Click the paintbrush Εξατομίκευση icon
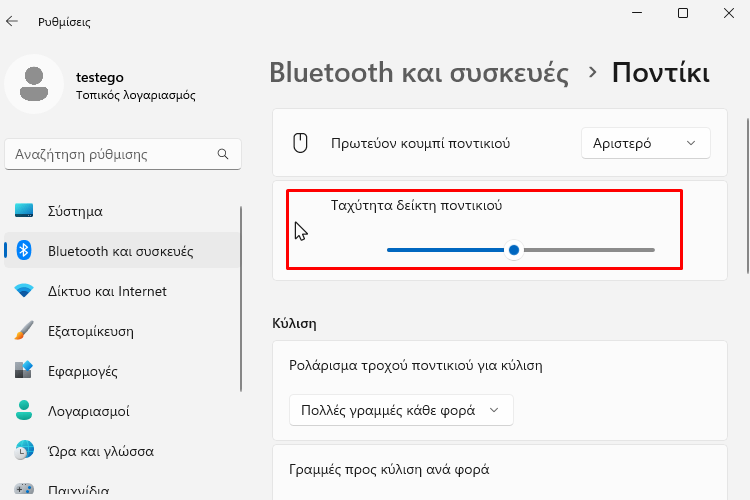The height and width of the screenshot is (500, 750). pos(24,331)
